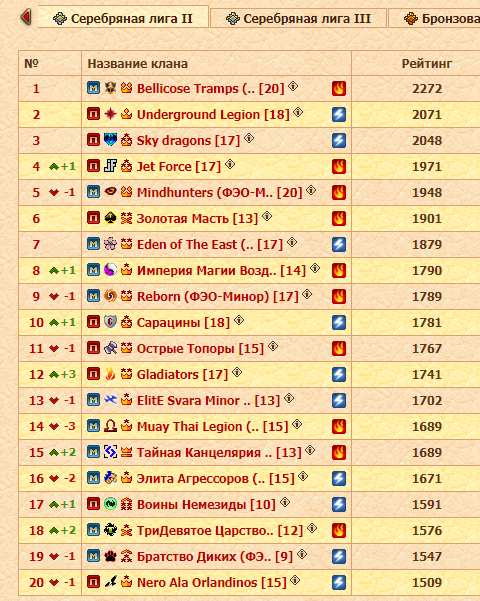Click fire icon in Тайная Канцелярия row
This screenshot has width=480, height=601.
tap(339, 452)
